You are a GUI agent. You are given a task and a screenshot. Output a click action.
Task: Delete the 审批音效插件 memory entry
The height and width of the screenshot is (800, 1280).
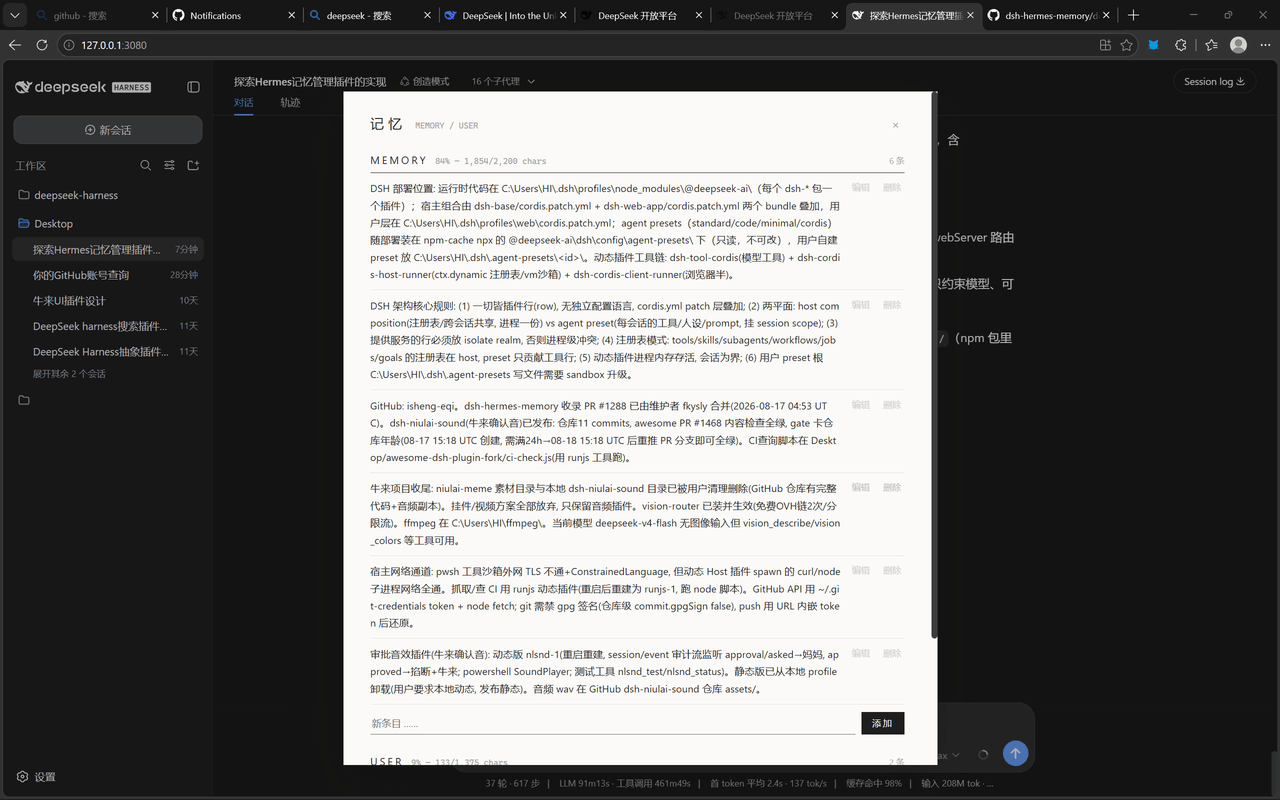(892, 653)
